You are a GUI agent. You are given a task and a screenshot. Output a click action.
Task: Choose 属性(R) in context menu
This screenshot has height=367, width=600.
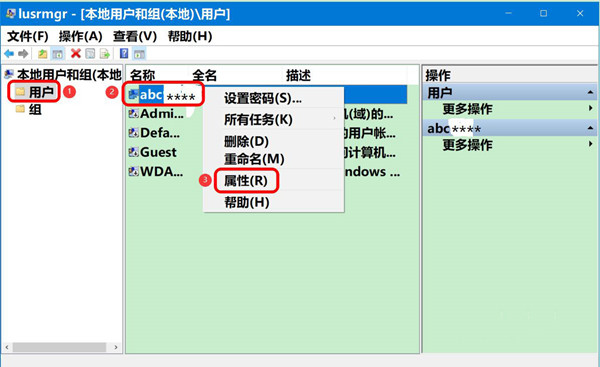tap(246, 181)
